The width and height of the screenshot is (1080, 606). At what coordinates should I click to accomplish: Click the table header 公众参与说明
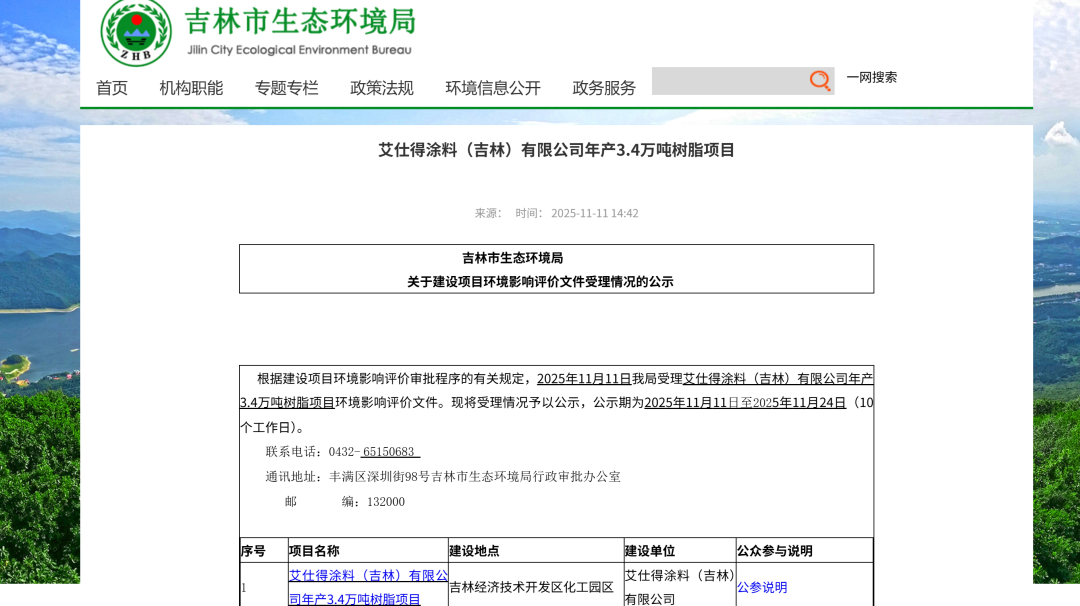click(774, 550)
